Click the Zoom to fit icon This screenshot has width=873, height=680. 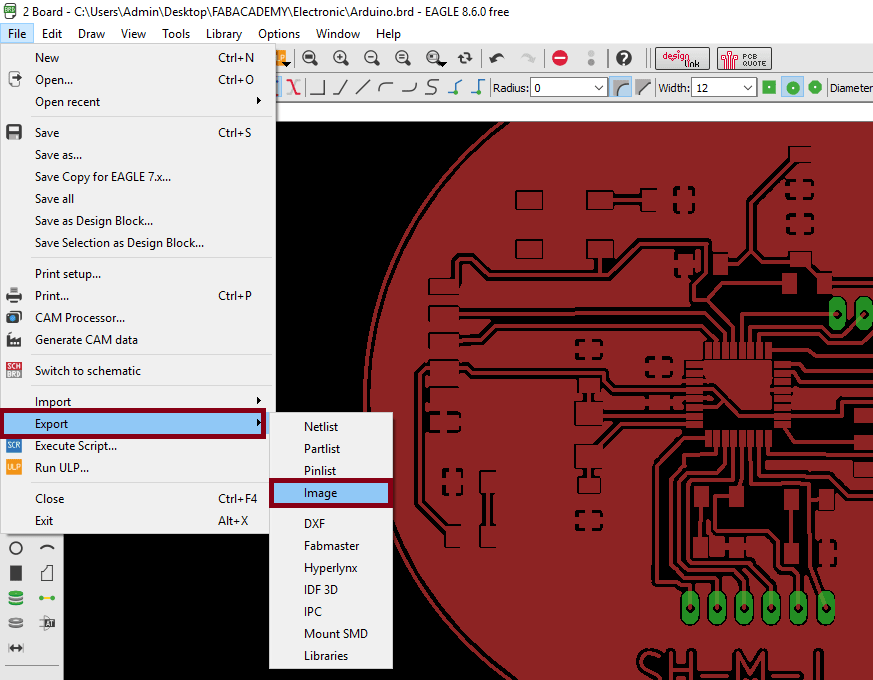tap(310, 58)
